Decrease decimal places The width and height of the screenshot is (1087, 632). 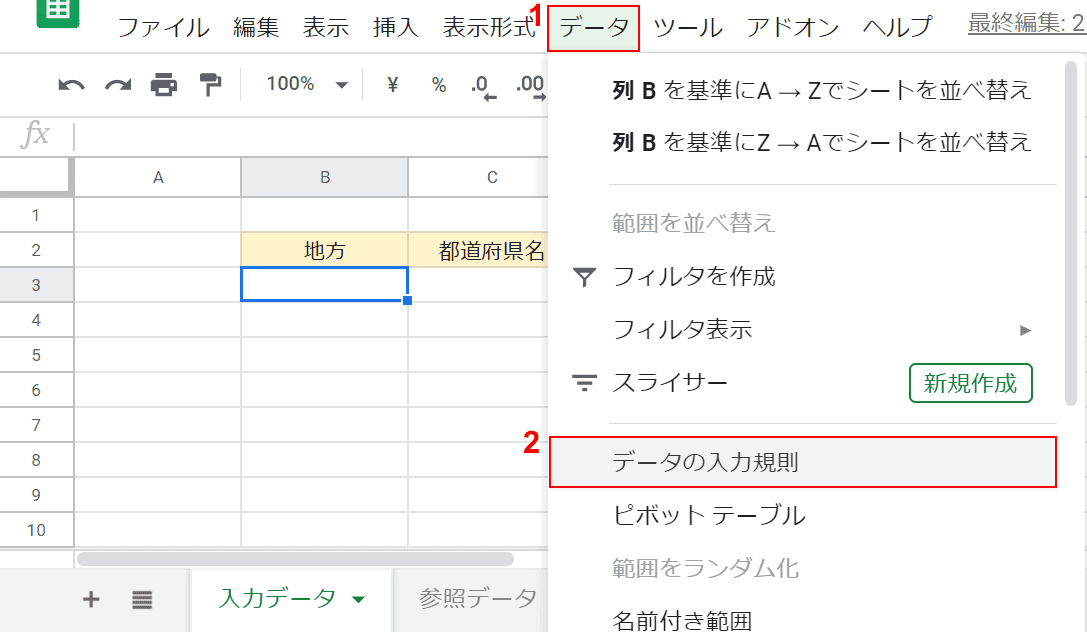click(483, 87)
